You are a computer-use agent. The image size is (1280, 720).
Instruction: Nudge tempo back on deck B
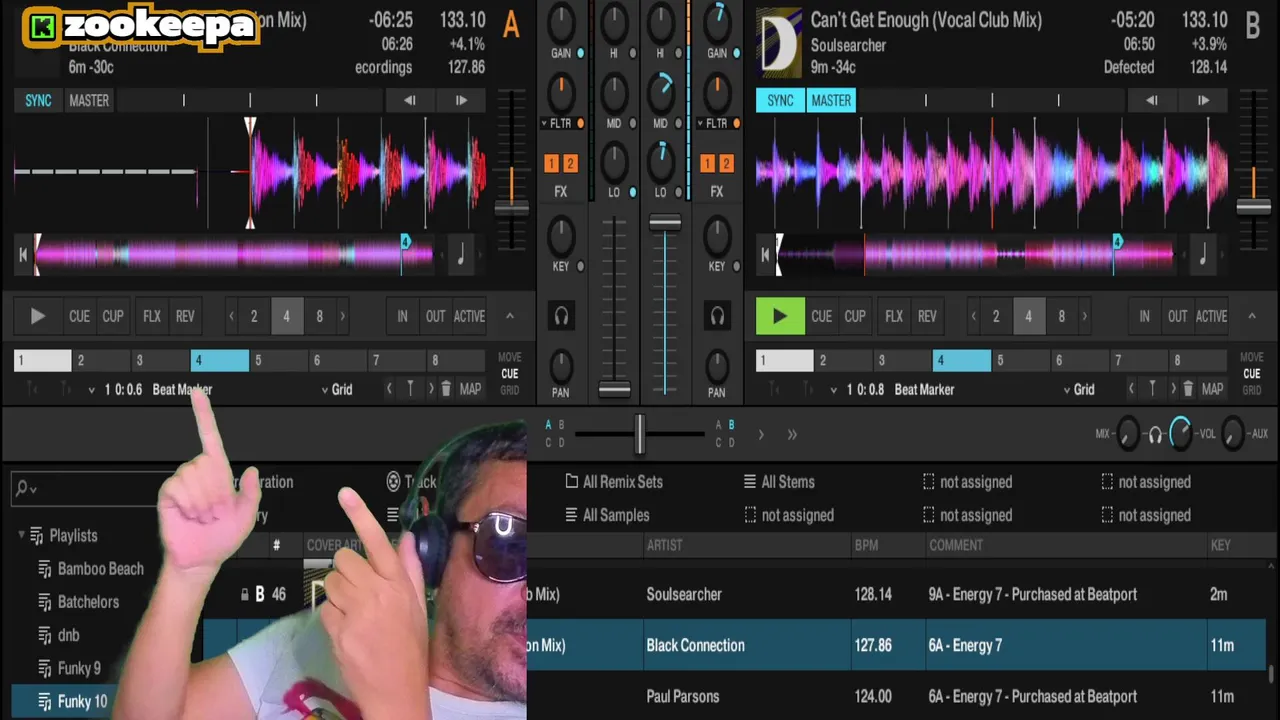(x=1152, y=100)
